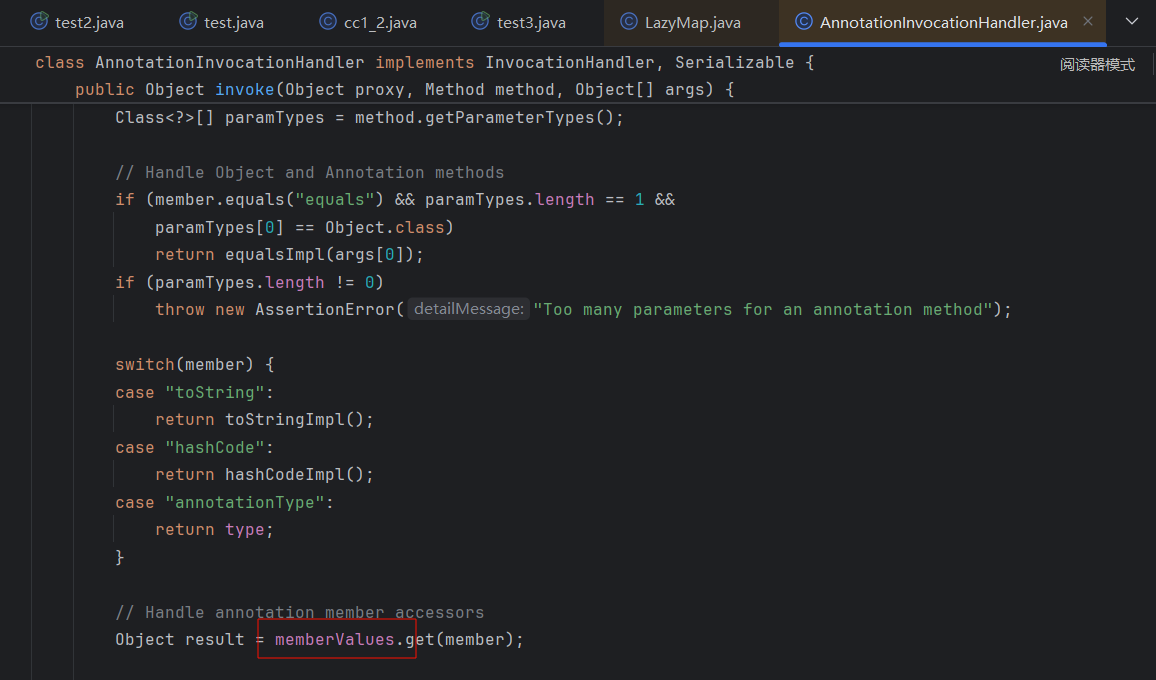Click the test2.java file icon
1156x680 pixels.
39,22
